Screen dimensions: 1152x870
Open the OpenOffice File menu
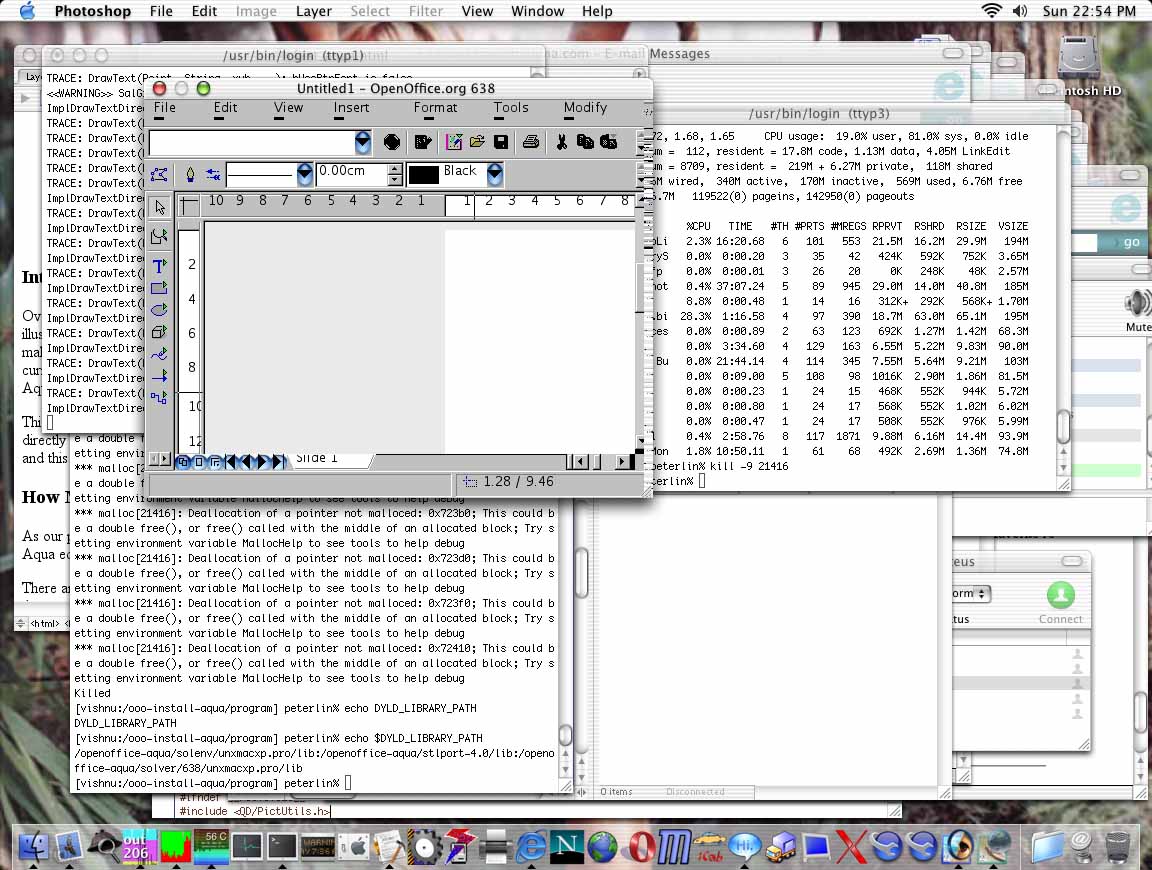pos(165,108)
